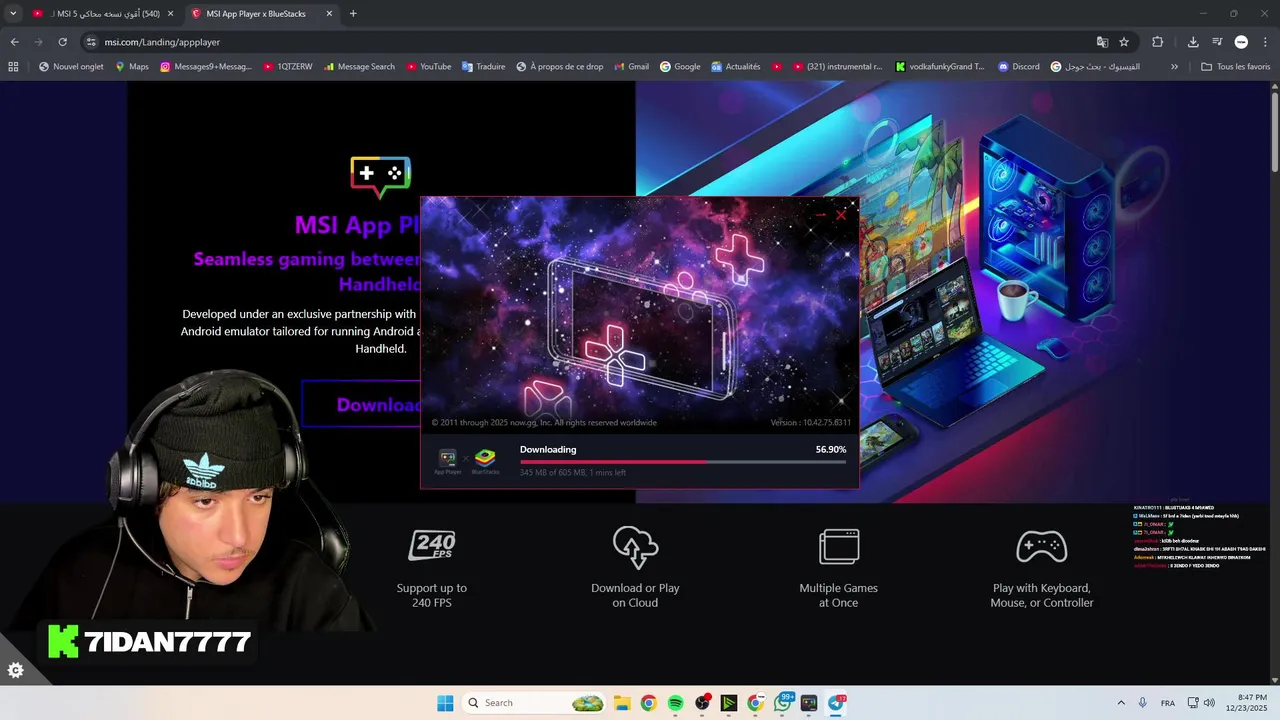1280x720 pixels.
Task: Open the Tous les favoris folder
Action: click(x=1236, y=67)
